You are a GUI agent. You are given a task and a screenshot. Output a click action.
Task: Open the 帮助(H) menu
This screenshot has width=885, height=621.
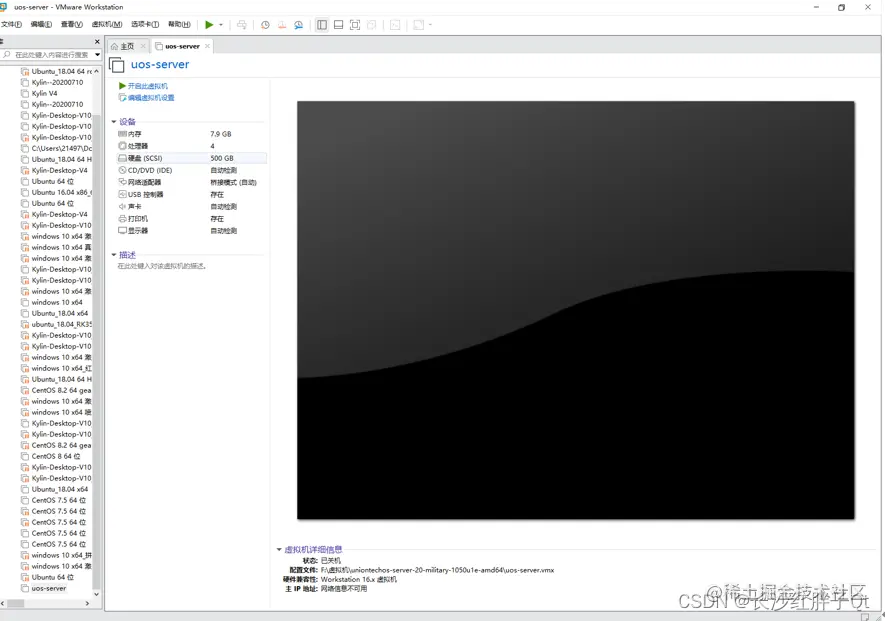(179, 24)
